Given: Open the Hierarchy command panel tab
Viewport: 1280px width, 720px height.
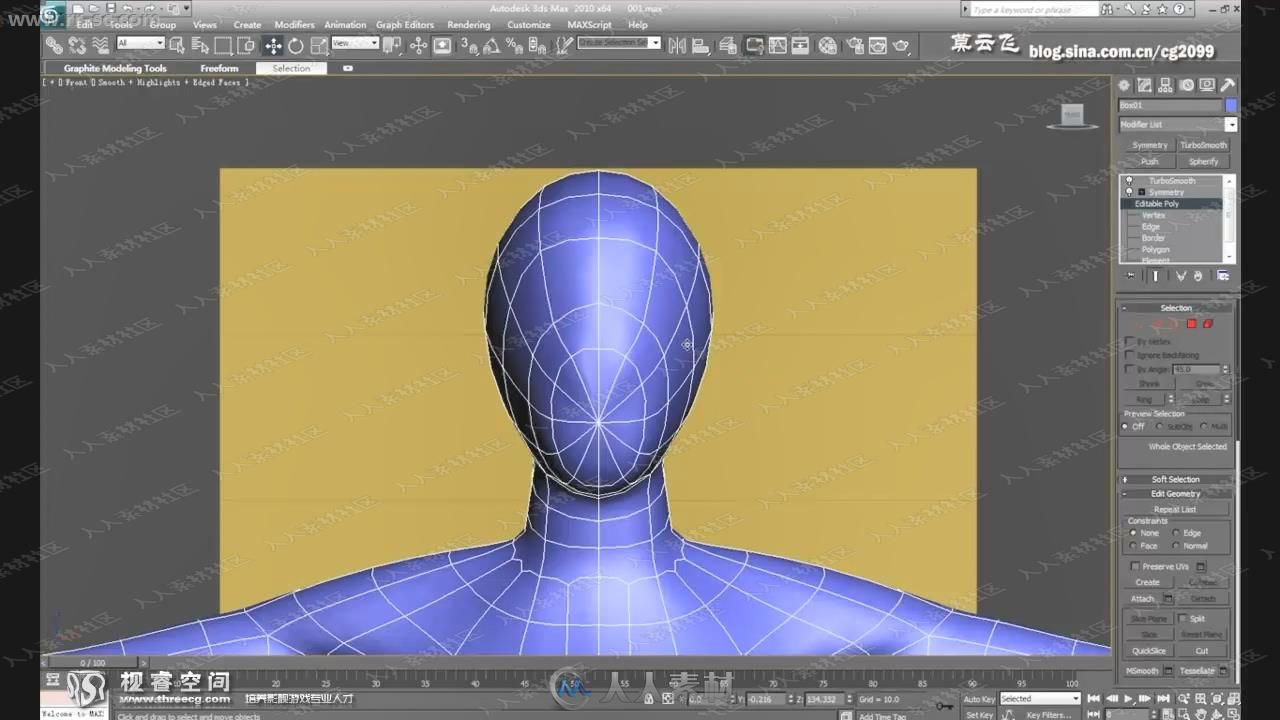Looking at the screenshot, I should pyautogui.click(x=1165, y=85).
